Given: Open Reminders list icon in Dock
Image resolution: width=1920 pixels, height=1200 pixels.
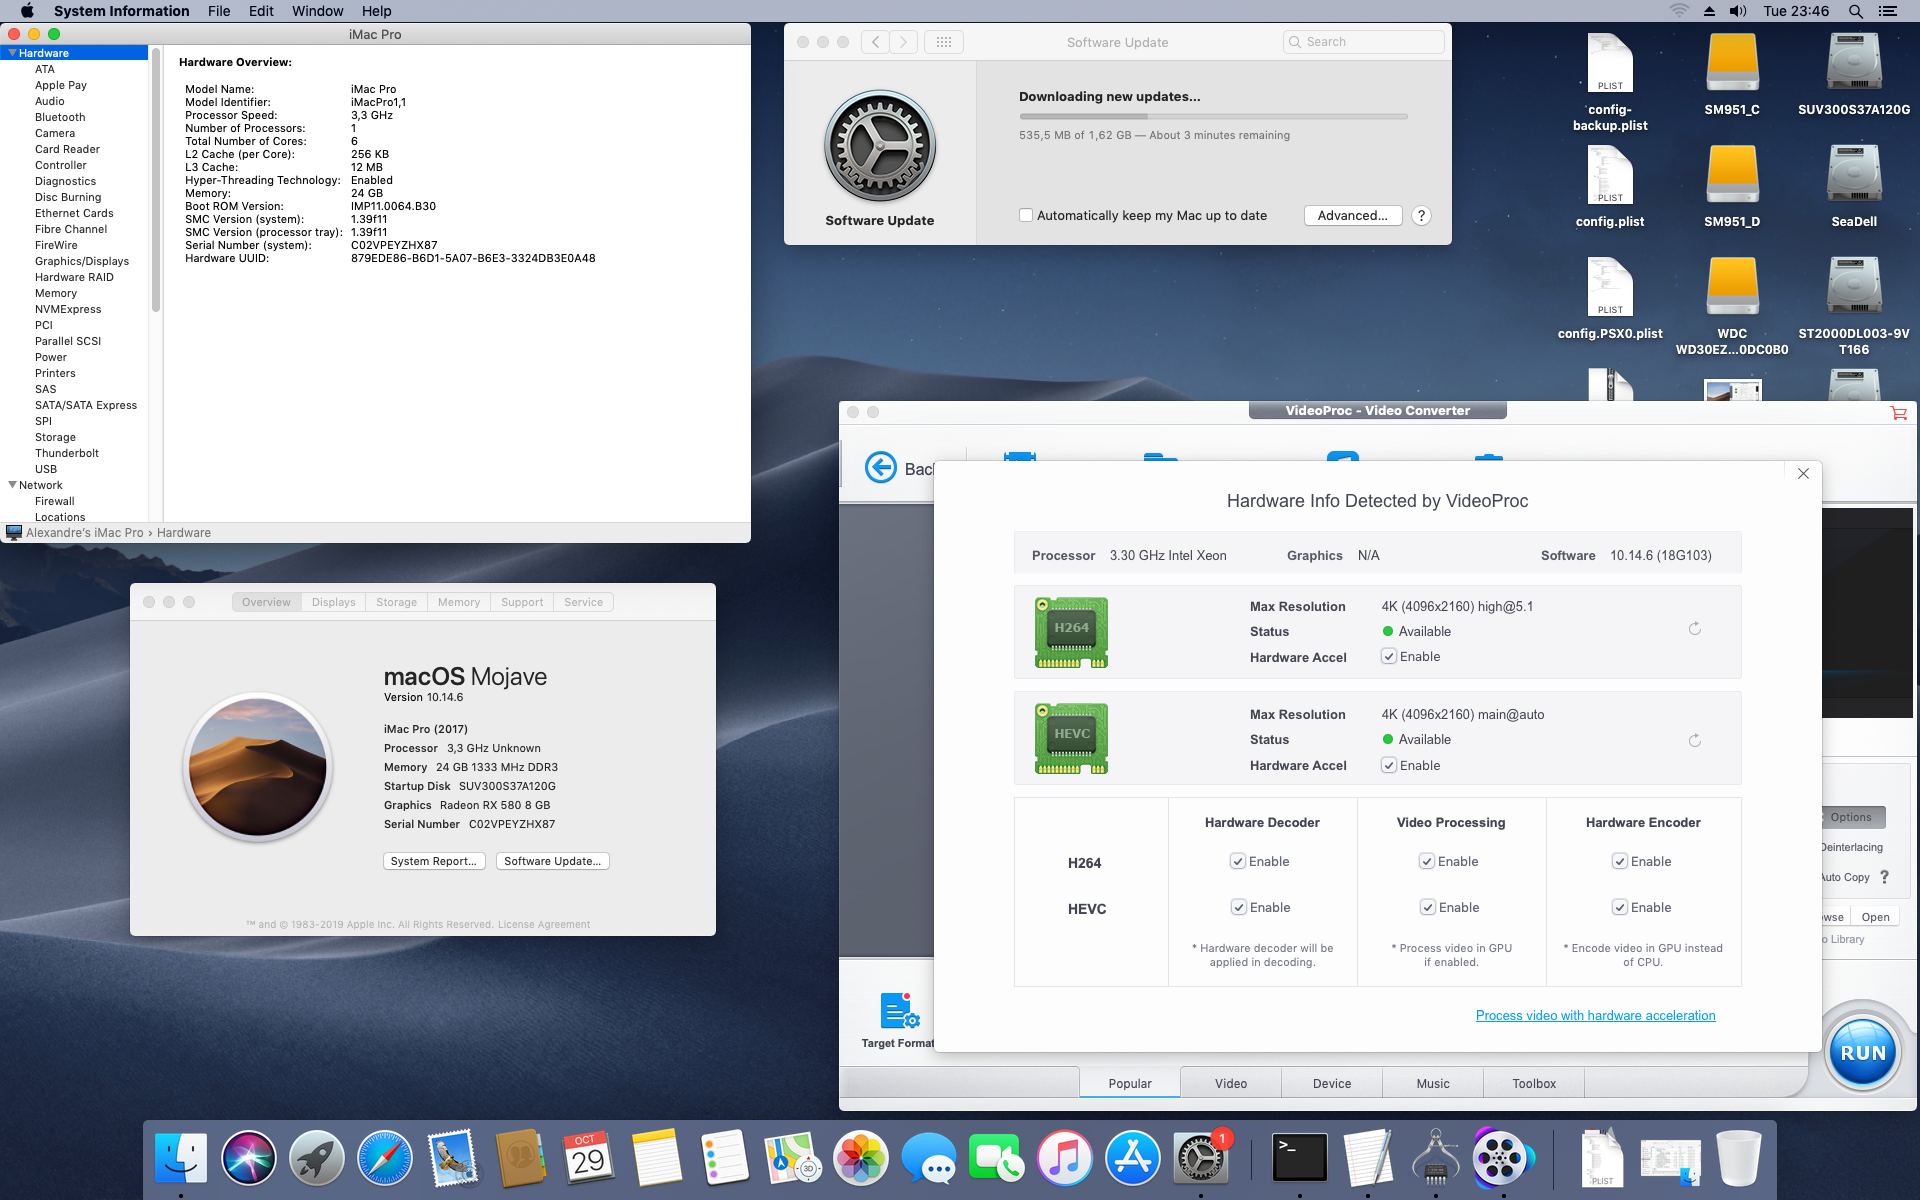Looking at the screenshot, I should click(725, 1158).
